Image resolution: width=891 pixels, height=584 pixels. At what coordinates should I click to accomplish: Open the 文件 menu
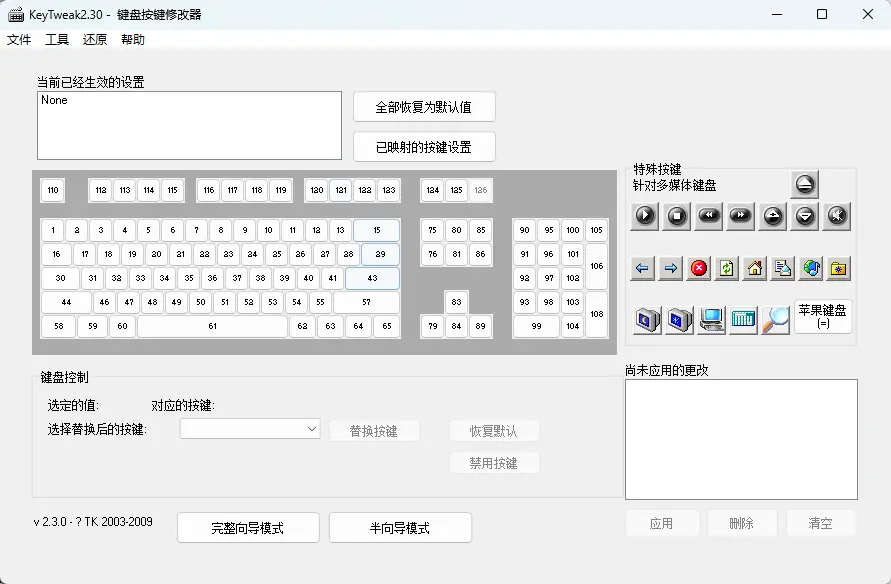coord(19,39)
